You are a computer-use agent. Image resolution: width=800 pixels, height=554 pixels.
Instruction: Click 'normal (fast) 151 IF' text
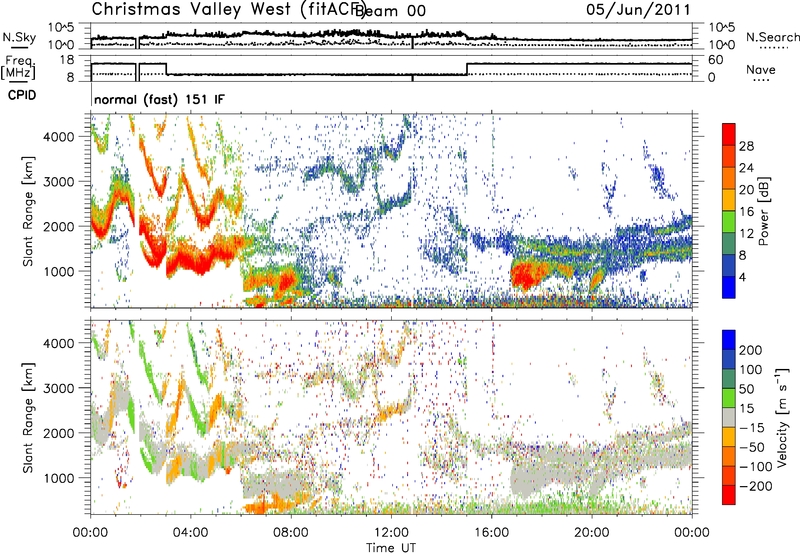click(159, 99)
